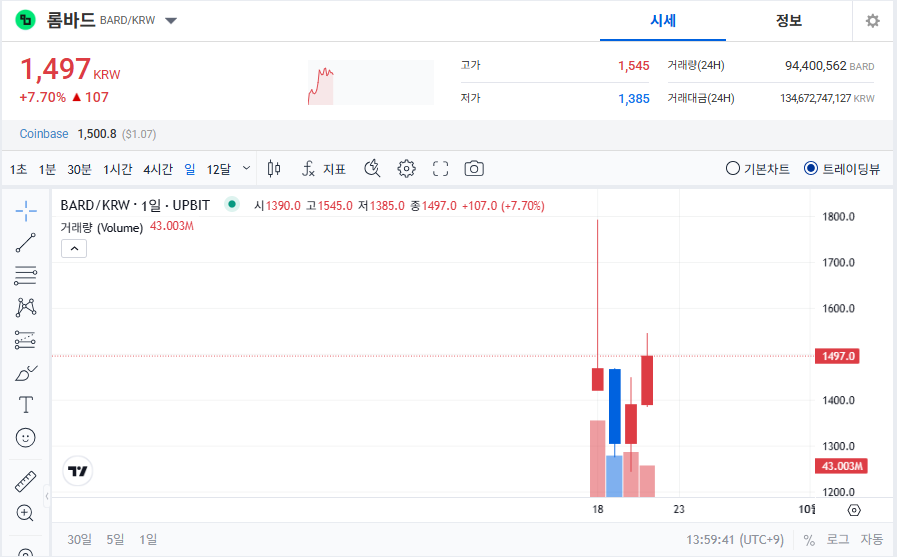Select the 일 daily timeframe
The image size is (897, 557).
[189, 169]
